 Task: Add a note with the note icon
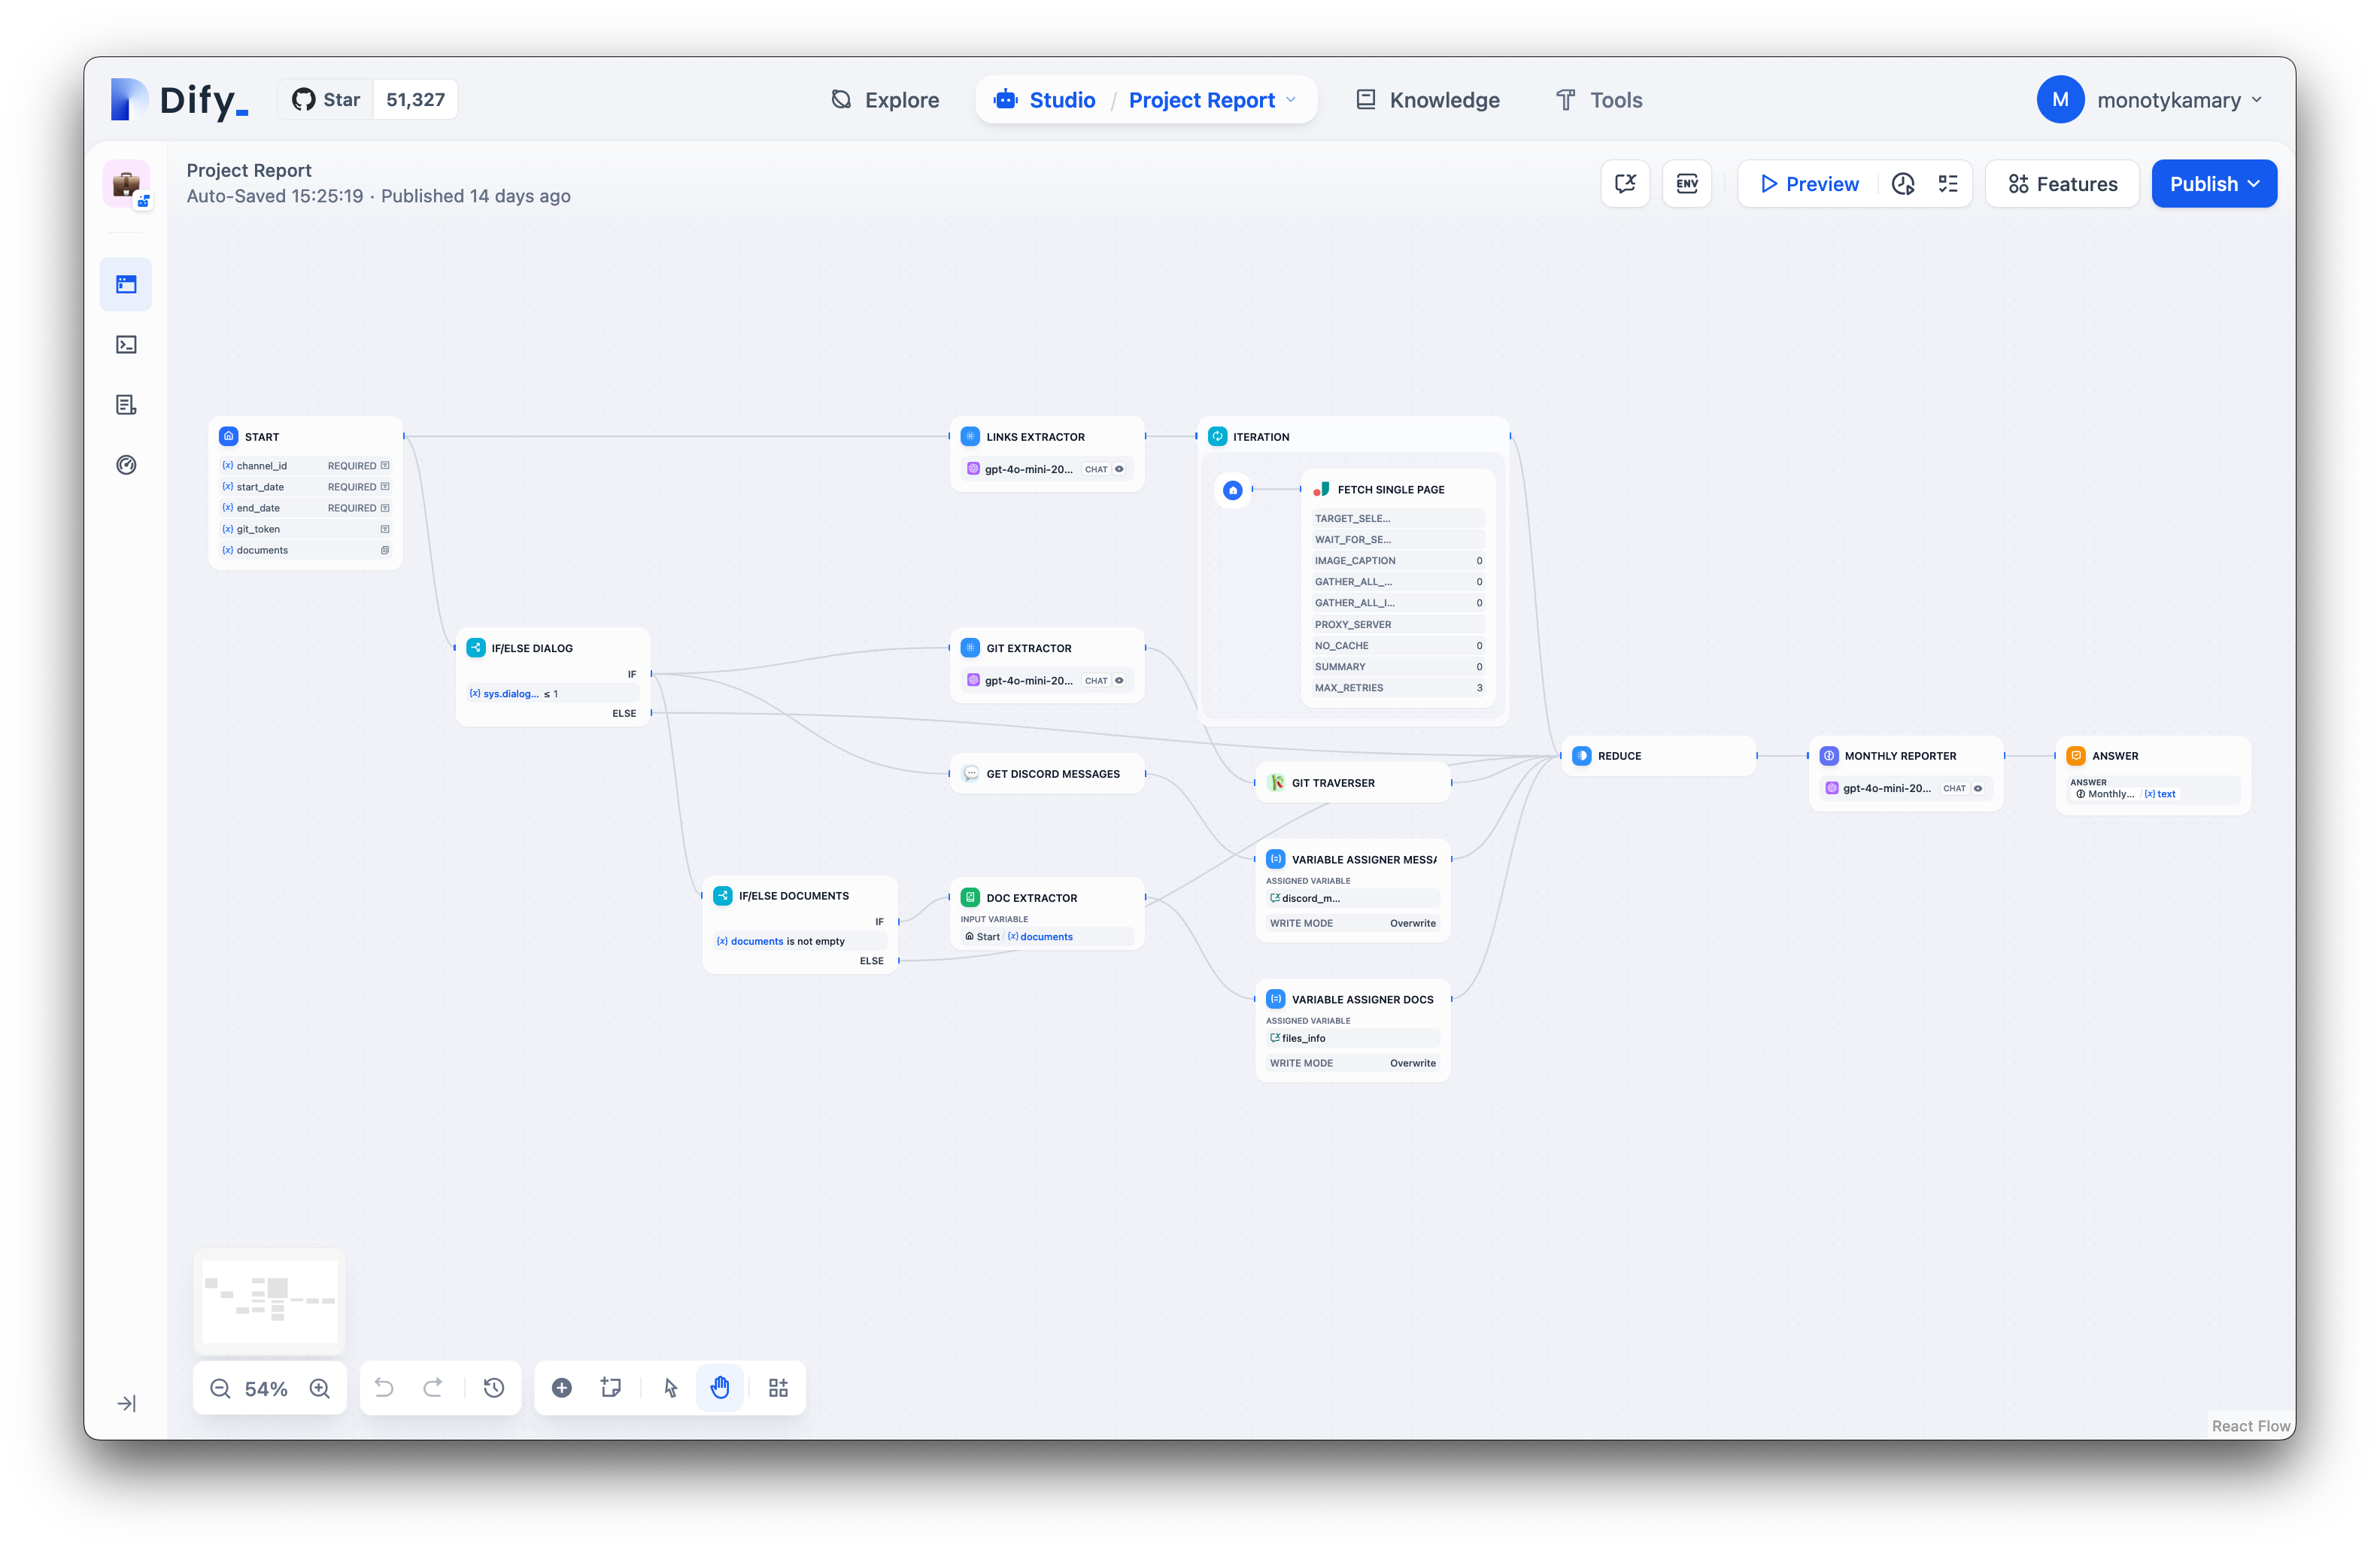[611, 1388]
